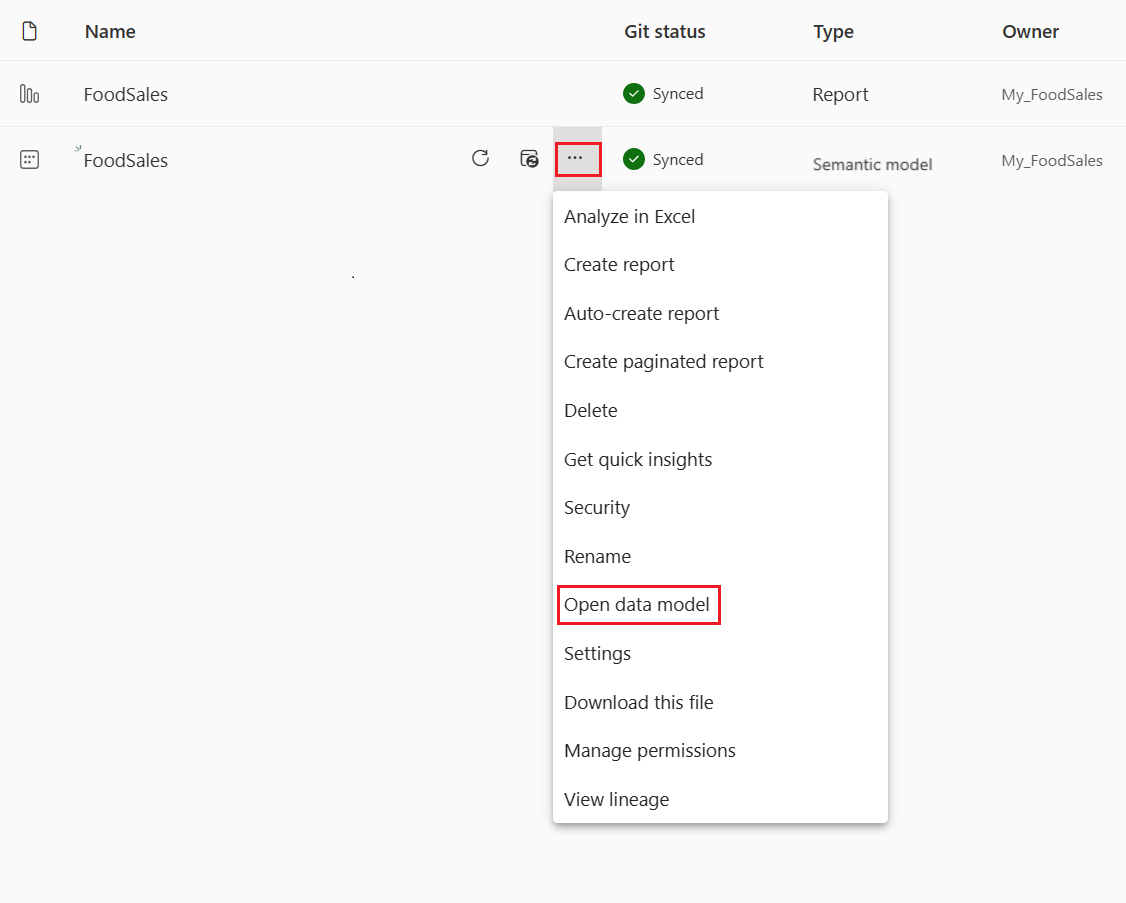Viewport: 1126px width, 903px height.
Task: Choose Create paginated report
Action: 663,361
